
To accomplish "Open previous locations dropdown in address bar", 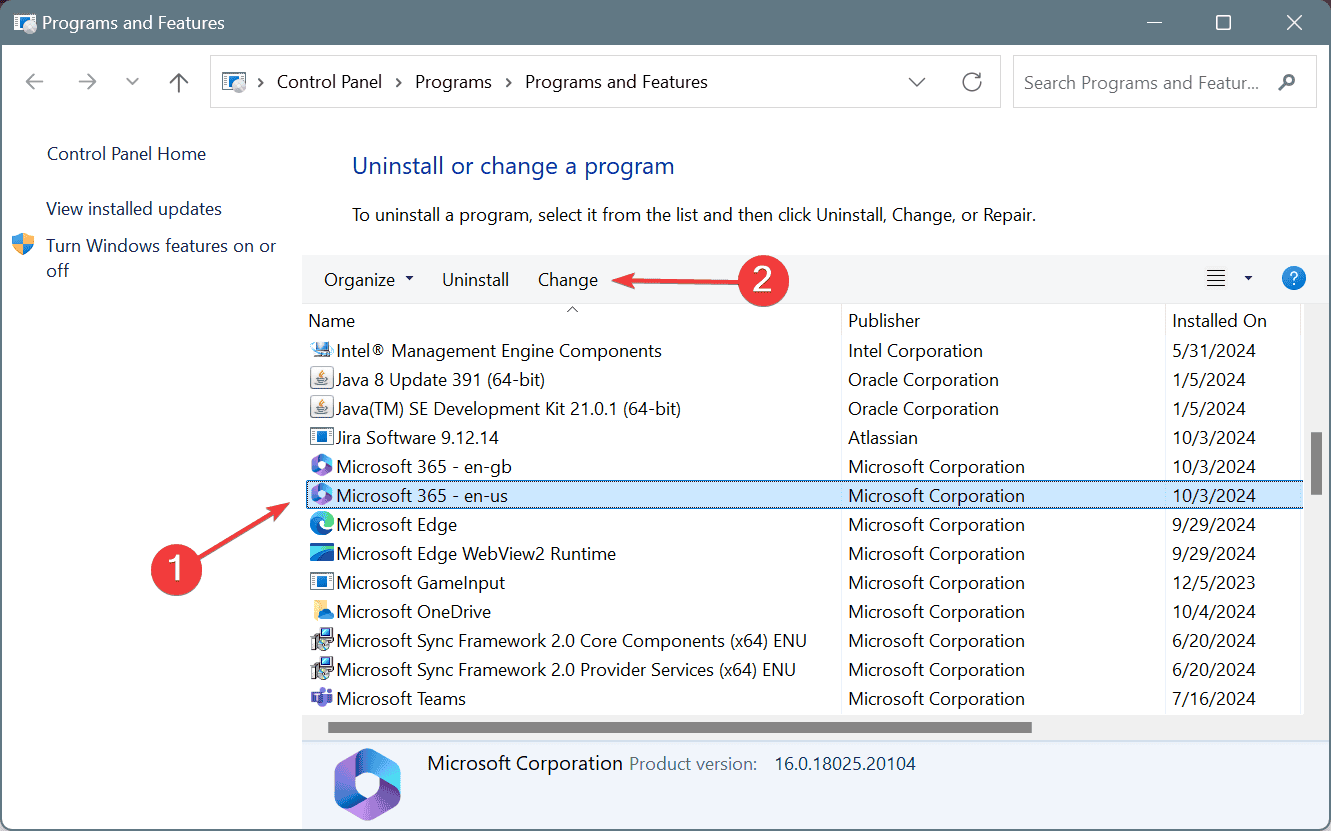I will 917,82.
